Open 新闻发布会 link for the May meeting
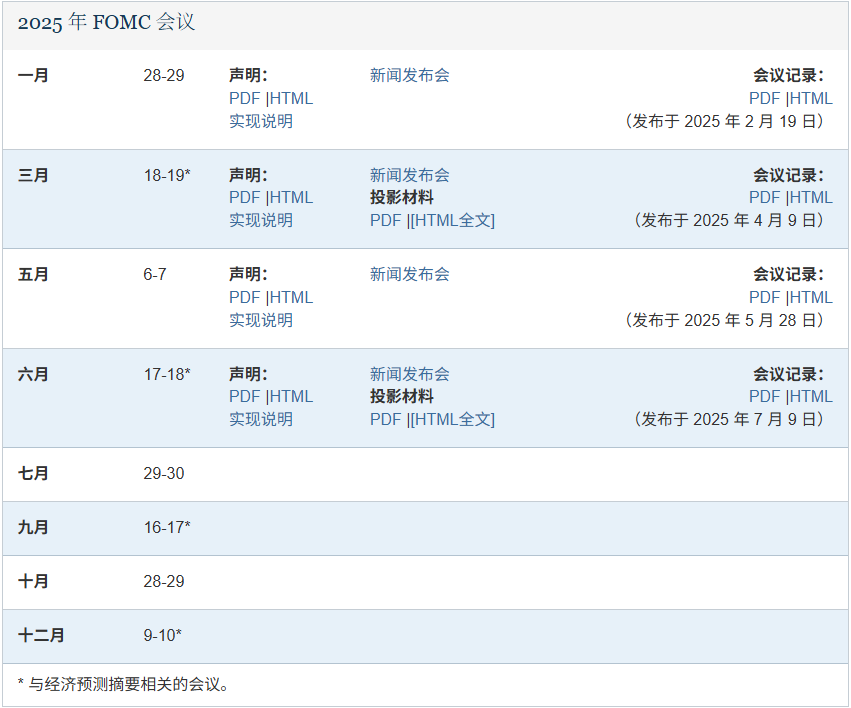The width and height of the screenshot is (851, 708). click(410, 275)
